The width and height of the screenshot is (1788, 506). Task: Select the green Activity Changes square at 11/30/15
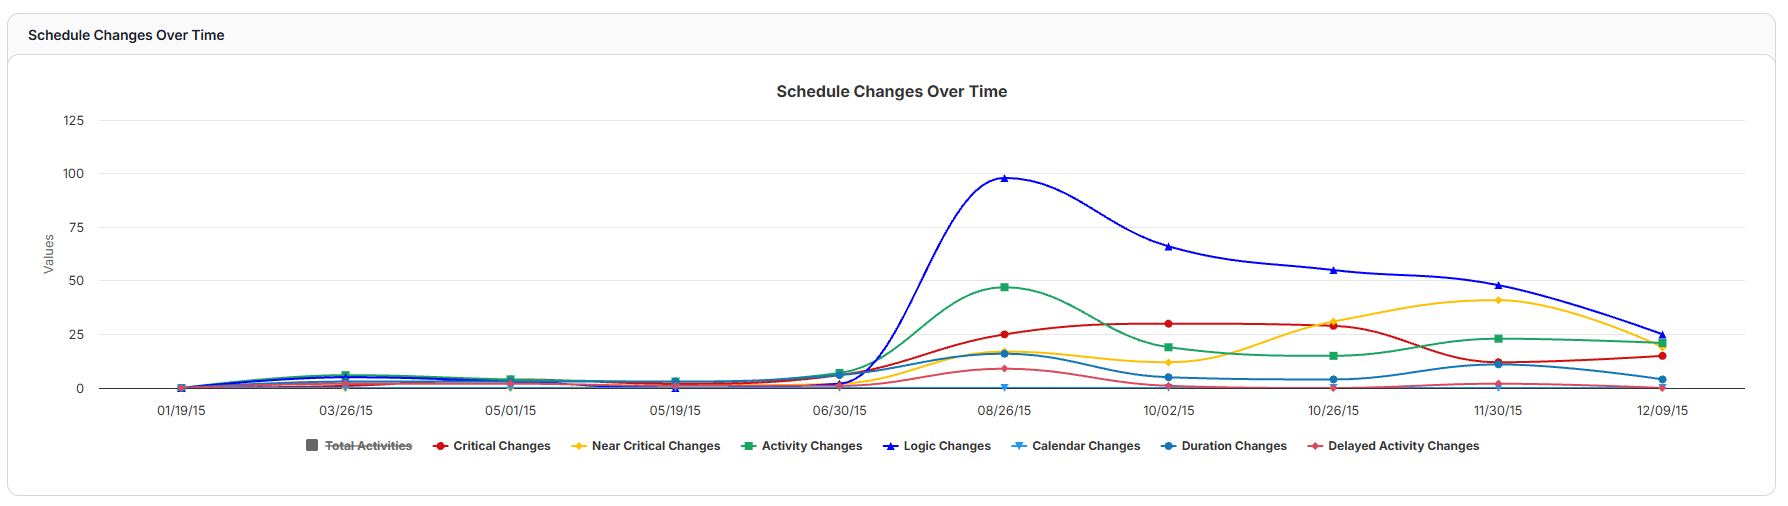pyautogui.click(x=1498, y=339)
